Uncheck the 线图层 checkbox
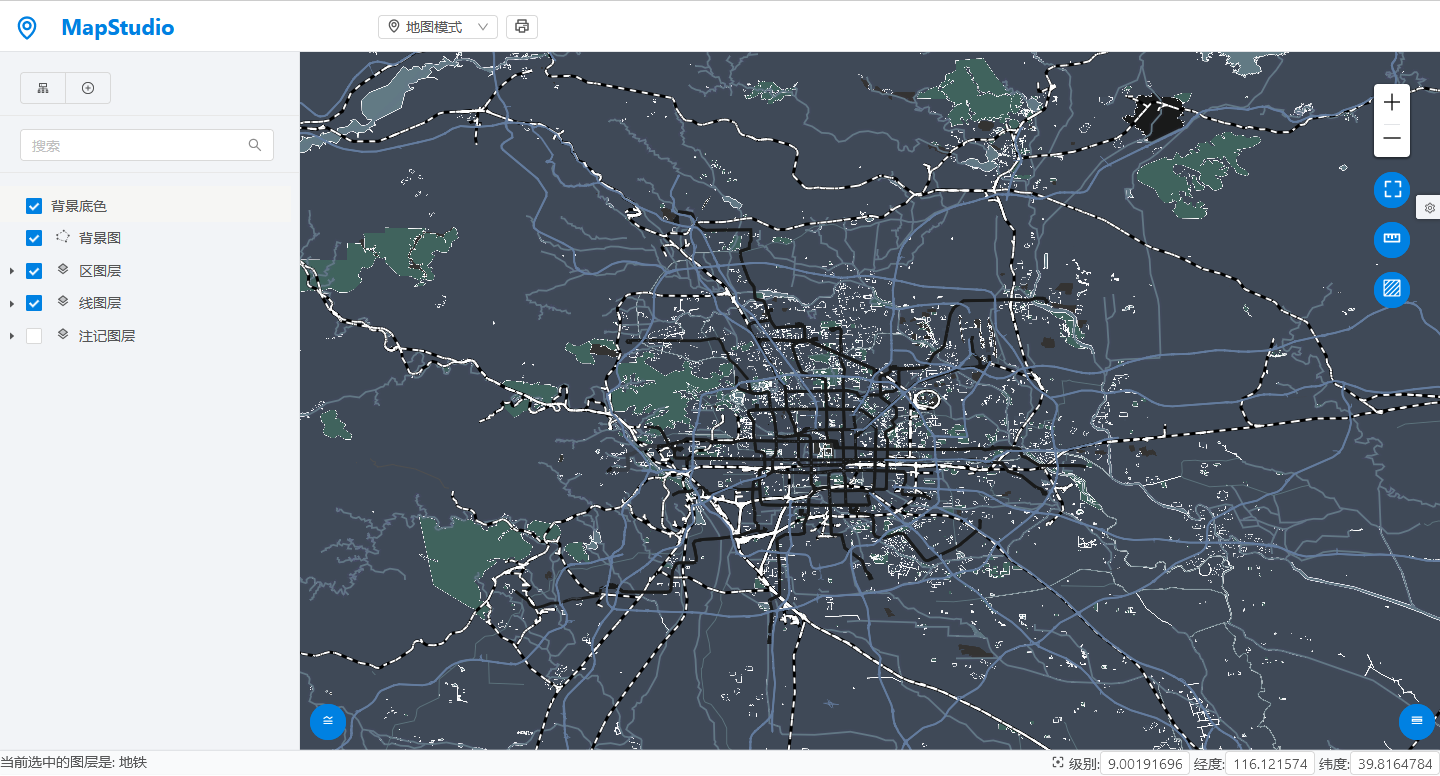Image resolution: width=1440 pixels, height=776 pixels. click(x=34, y=303)
